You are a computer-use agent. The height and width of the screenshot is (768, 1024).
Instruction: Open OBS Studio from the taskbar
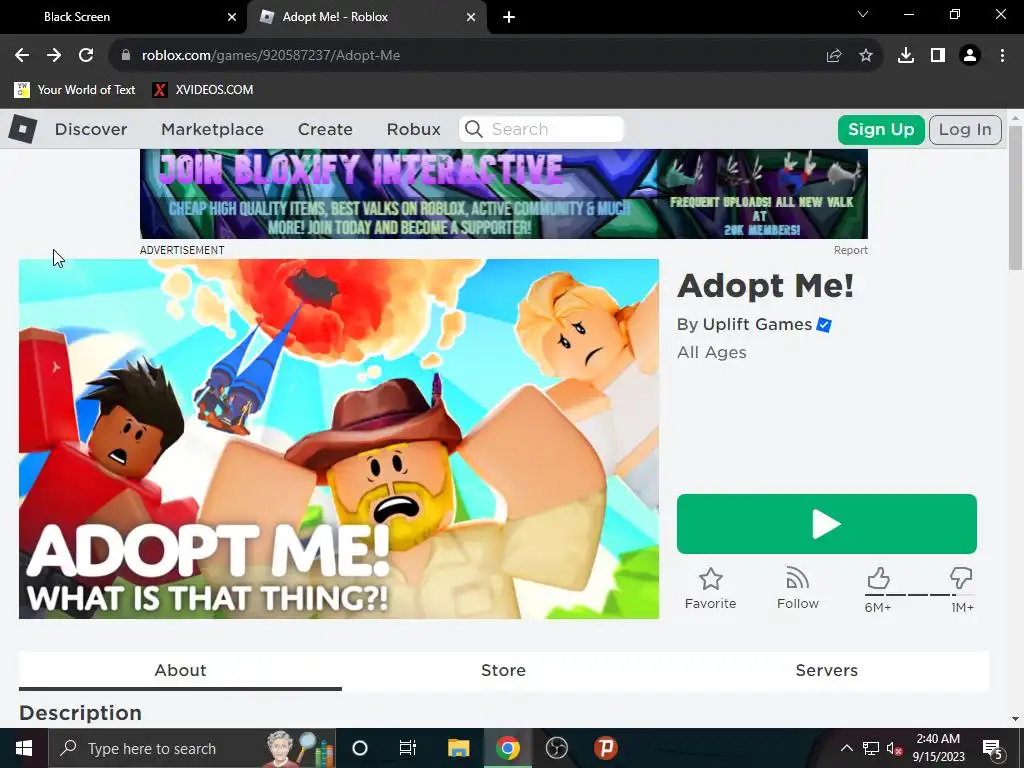(556, 748)
